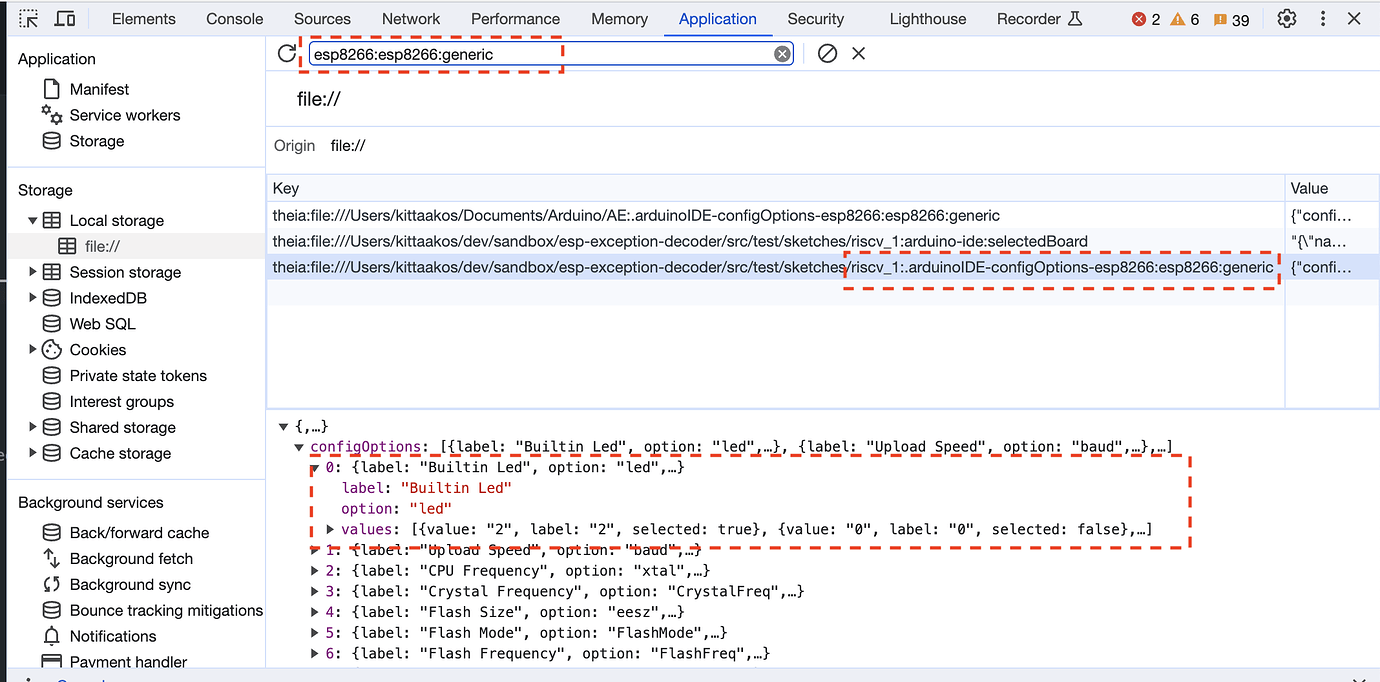
Task: Select the Inspect element icon
Action: coord(28,18)
